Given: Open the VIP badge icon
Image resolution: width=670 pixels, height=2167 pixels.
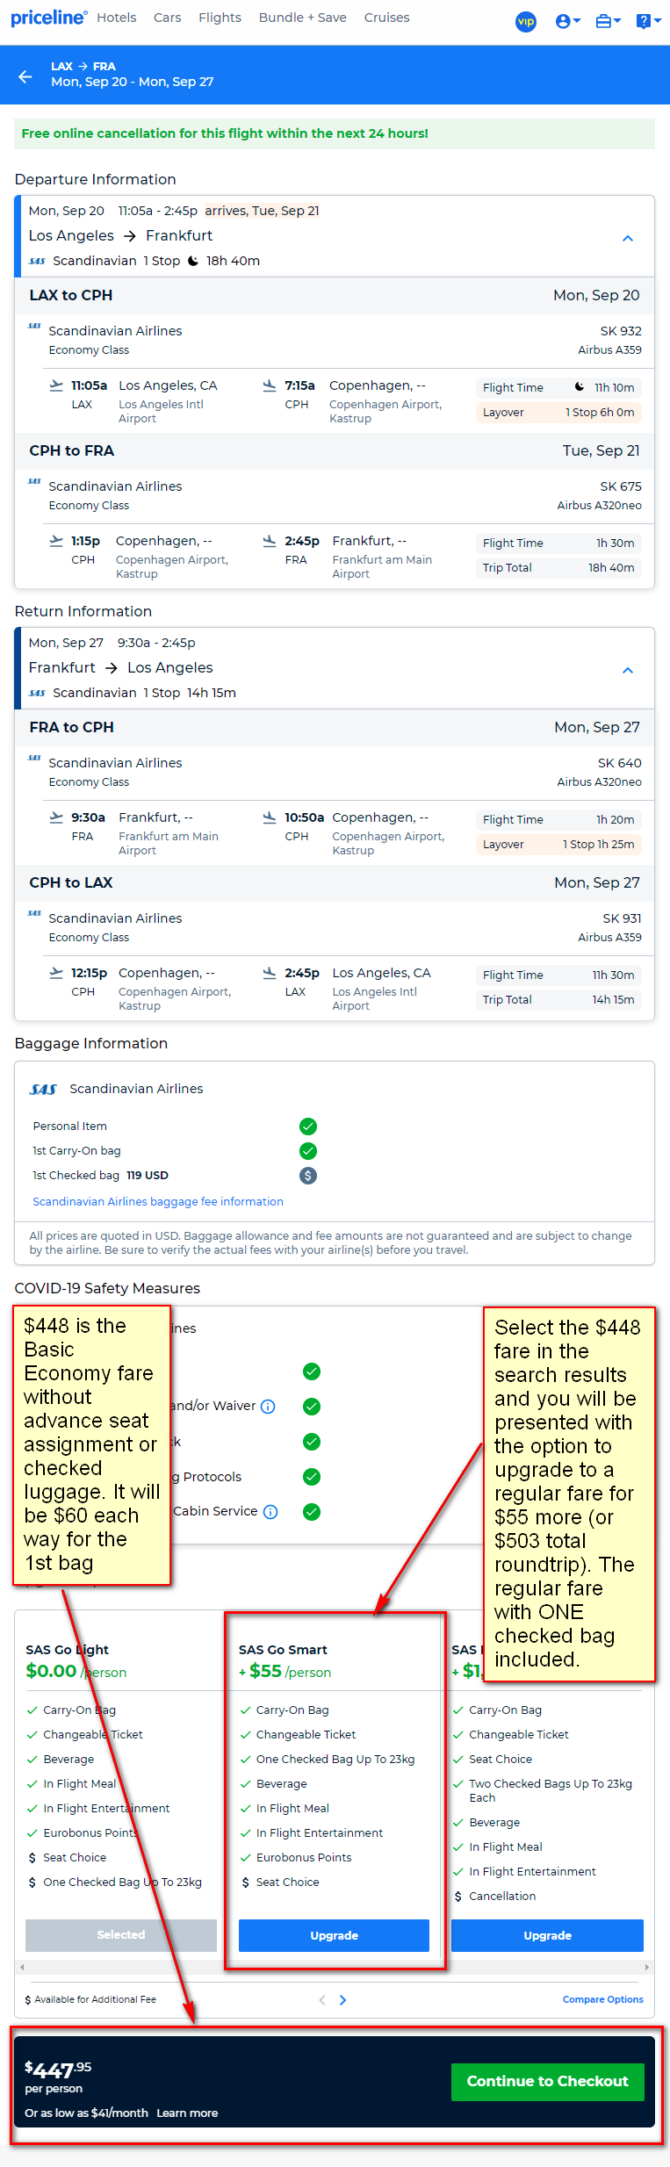Looking at the screenshot, I should [x=526, y=21].
